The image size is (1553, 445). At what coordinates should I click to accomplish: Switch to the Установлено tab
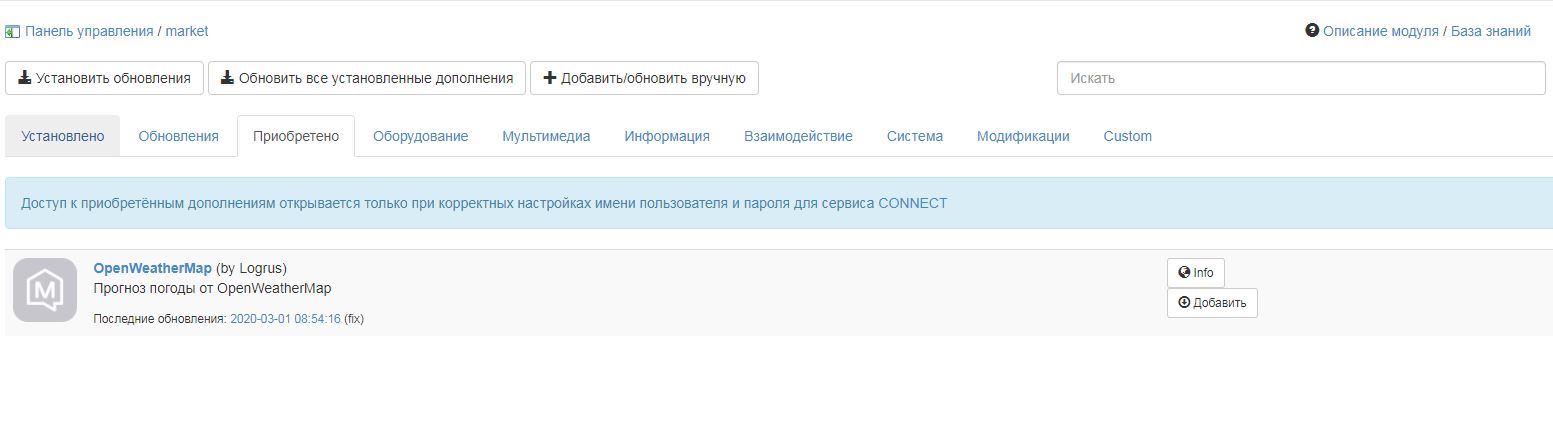point(62,136)
